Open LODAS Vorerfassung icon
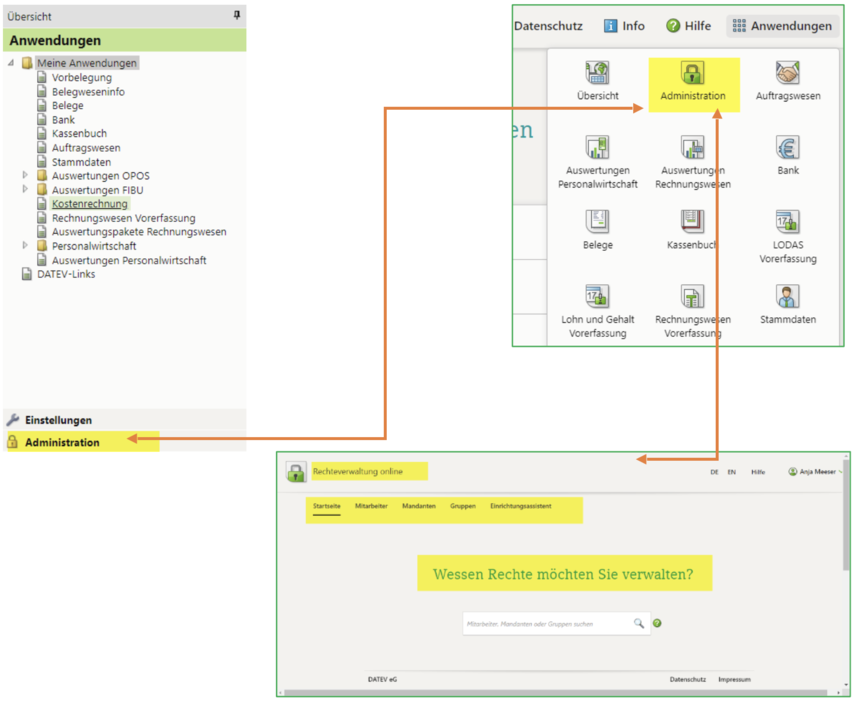Viewport: 856px width, 702px height. (x=787, y=222)
